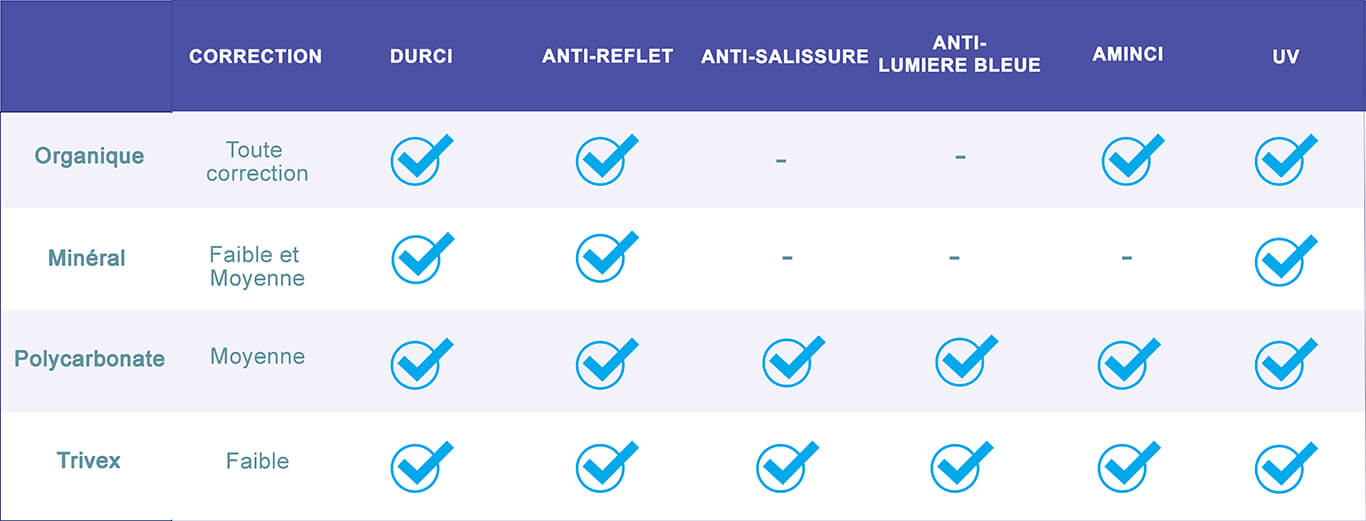Click the Minéral Anti-Reflet checkmark icon
This screenshot has width=1366, height=521.
click(606, 258)
